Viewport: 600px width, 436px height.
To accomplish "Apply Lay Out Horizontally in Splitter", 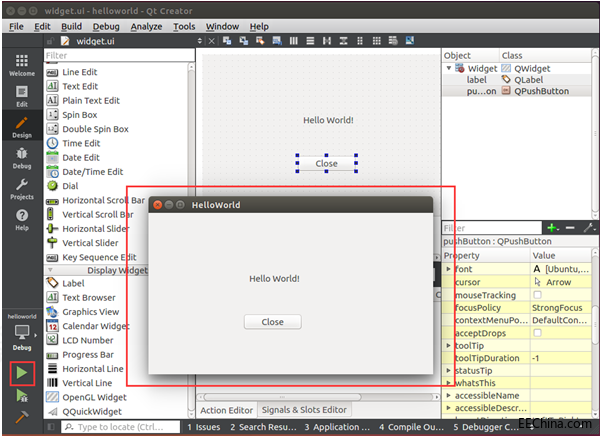I will click(327, 41).
